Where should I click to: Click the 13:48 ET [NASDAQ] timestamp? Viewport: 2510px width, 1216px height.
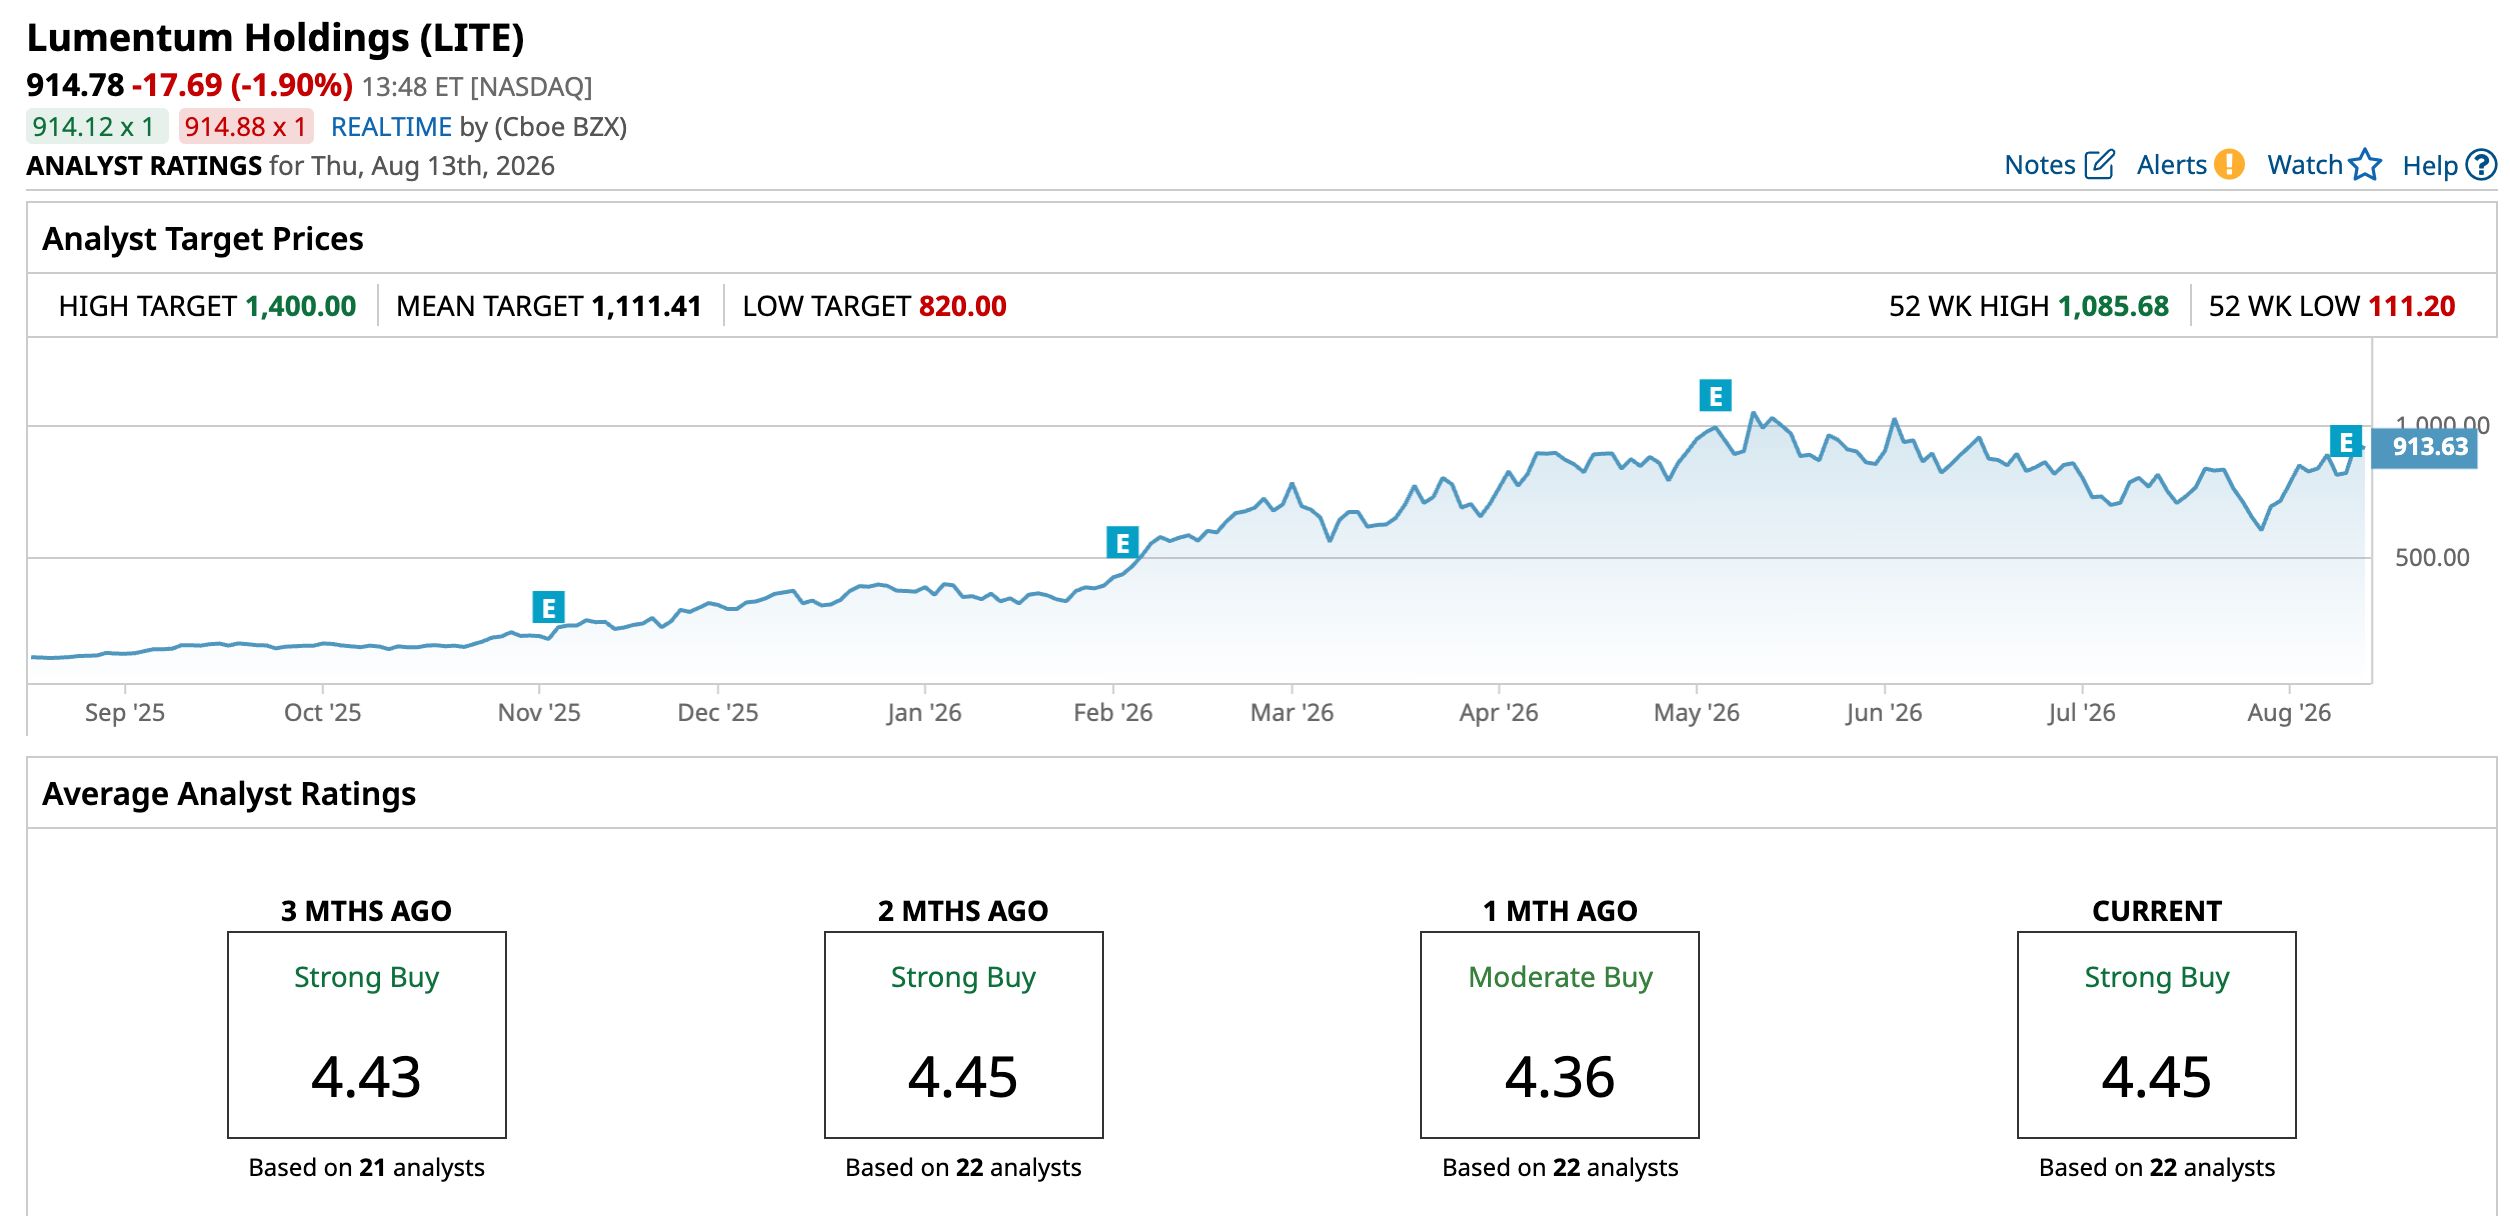pyautogui.click(x=477, y=87)
